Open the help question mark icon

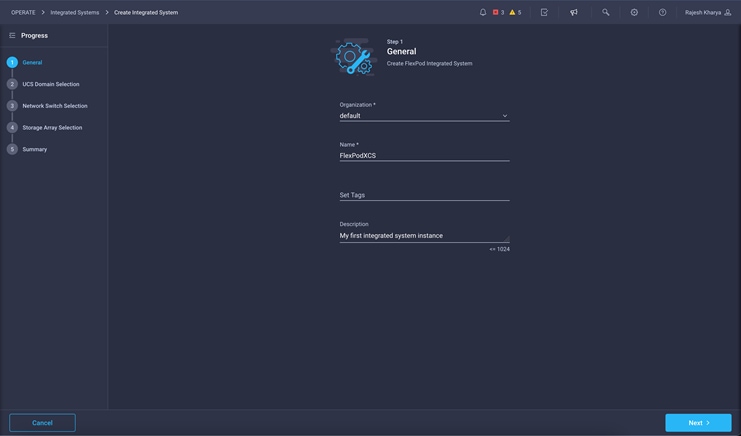point(663,12)
